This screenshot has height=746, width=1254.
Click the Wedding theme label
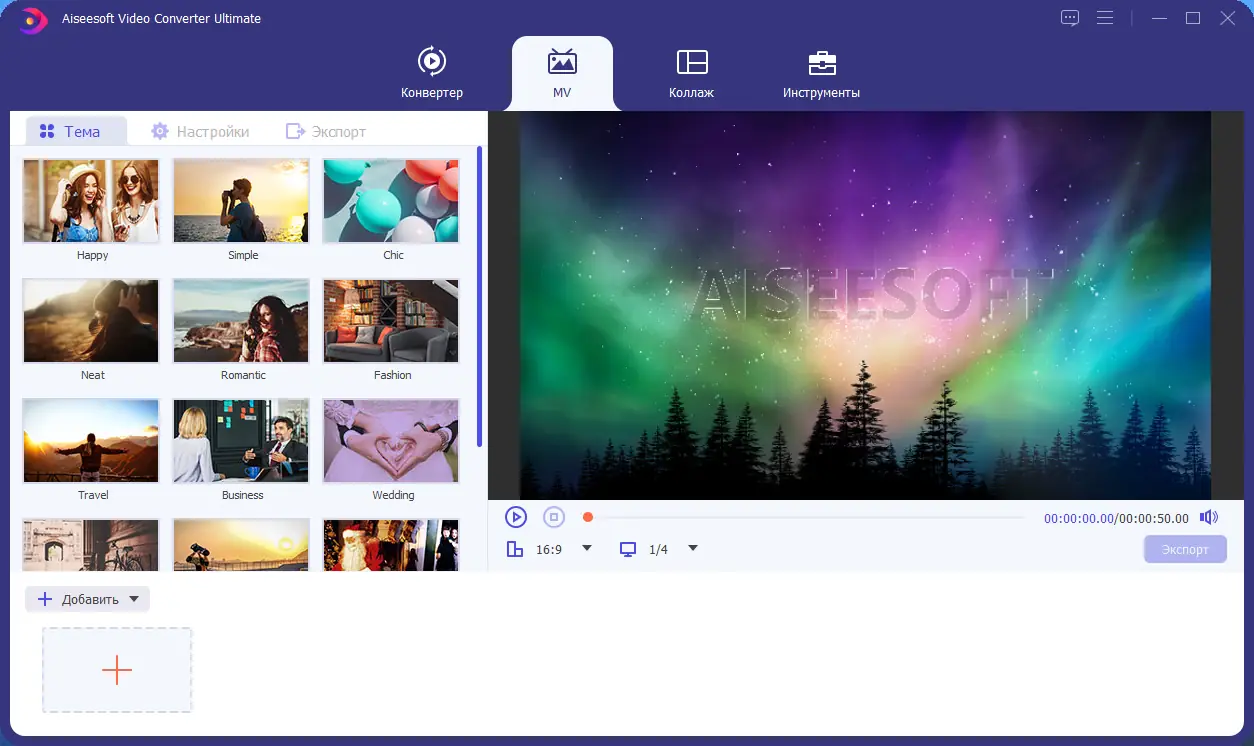point(393,495)
